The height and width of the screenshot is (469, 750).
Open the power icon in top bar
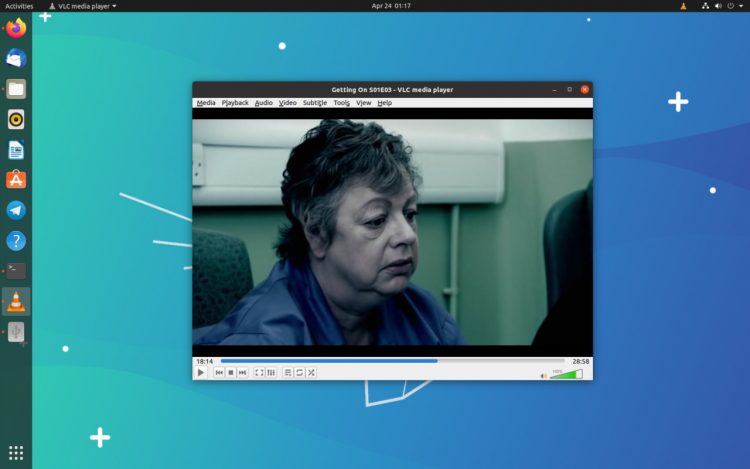[x=730, y=6]
